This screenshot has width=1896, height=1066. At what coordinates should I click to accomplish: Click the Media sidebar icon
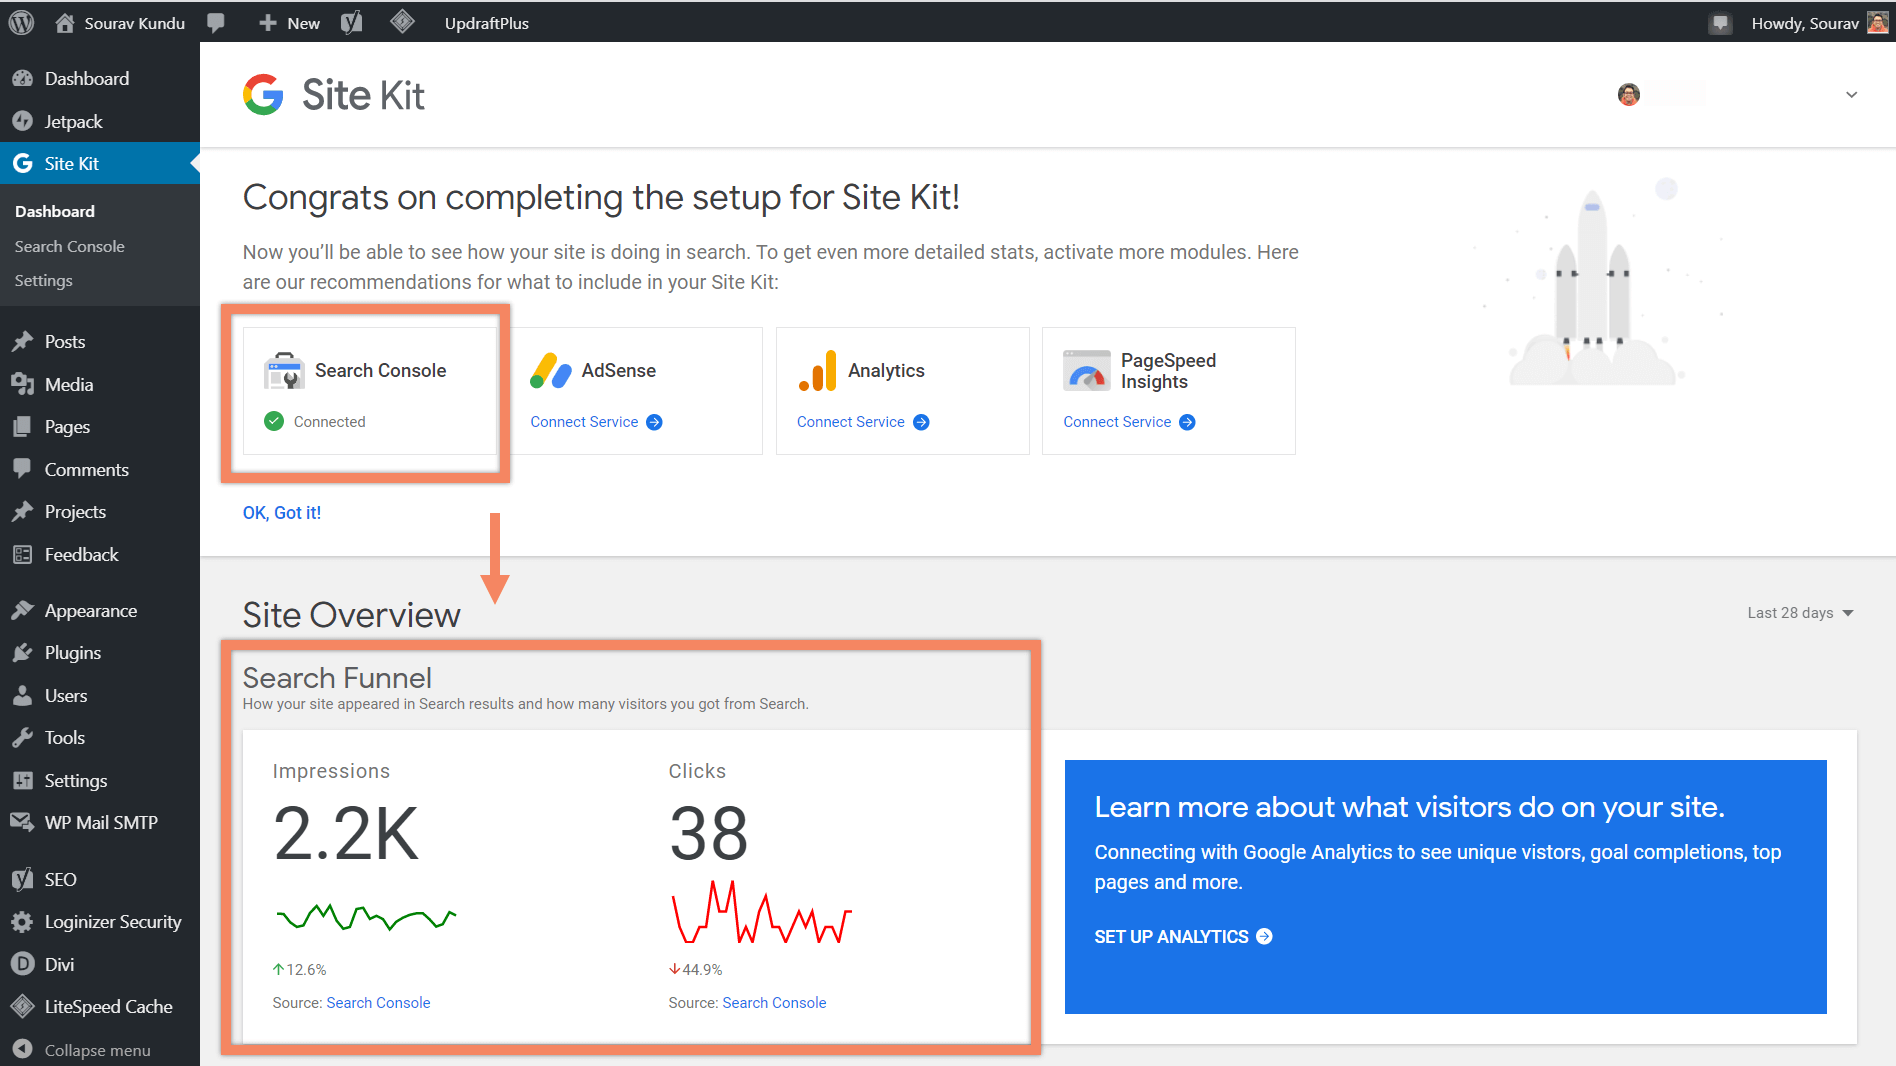(x=22, y=384)
